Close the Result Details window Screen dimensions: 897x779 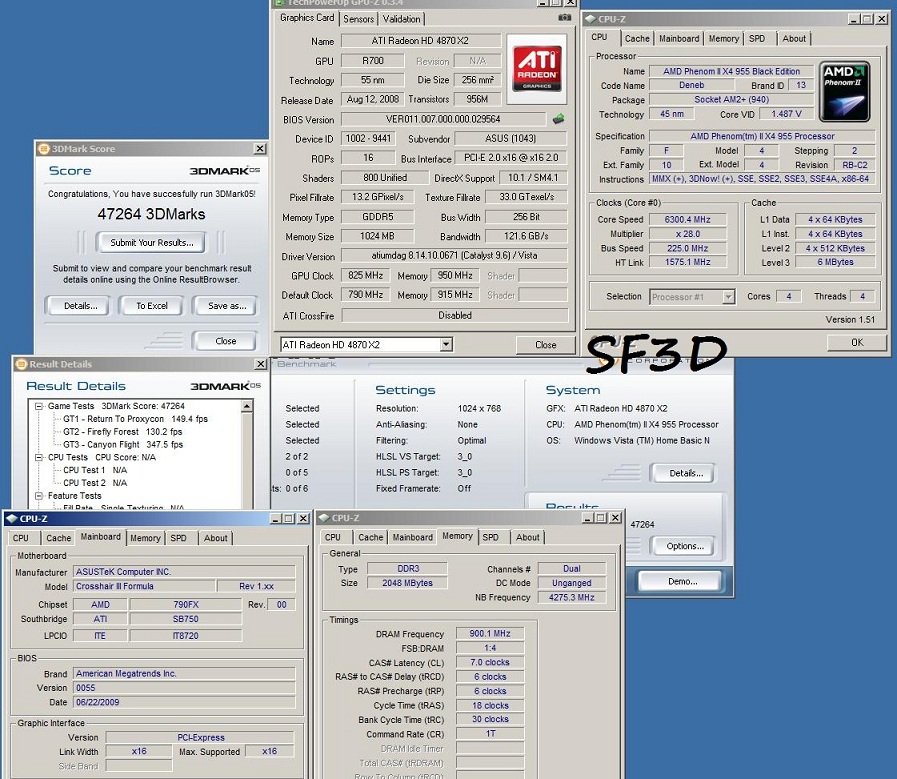(260, 364)
